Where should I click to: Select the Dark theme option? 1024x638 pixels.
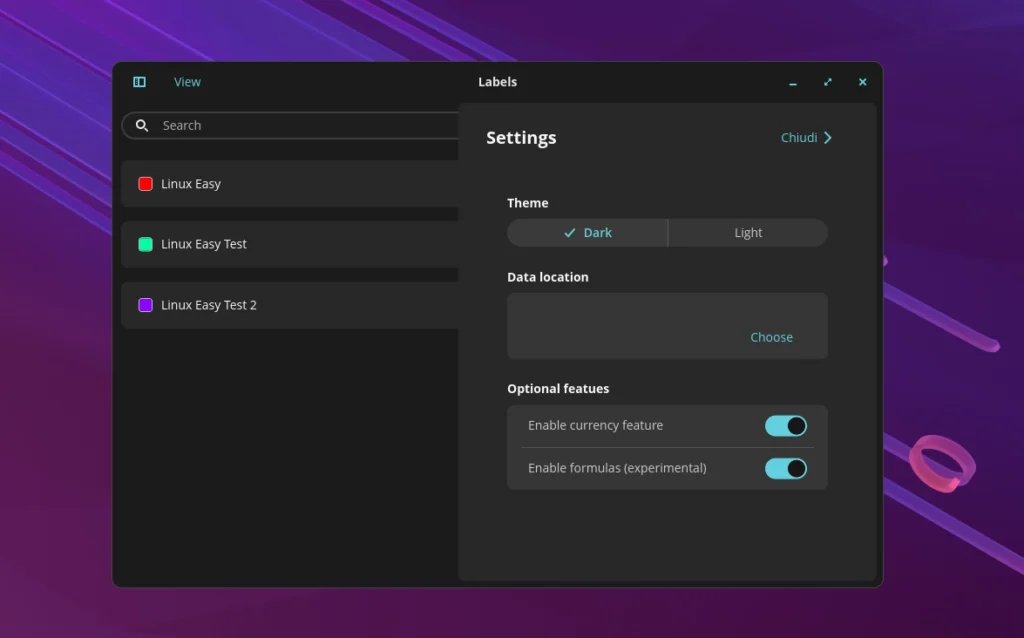(587, 233)
